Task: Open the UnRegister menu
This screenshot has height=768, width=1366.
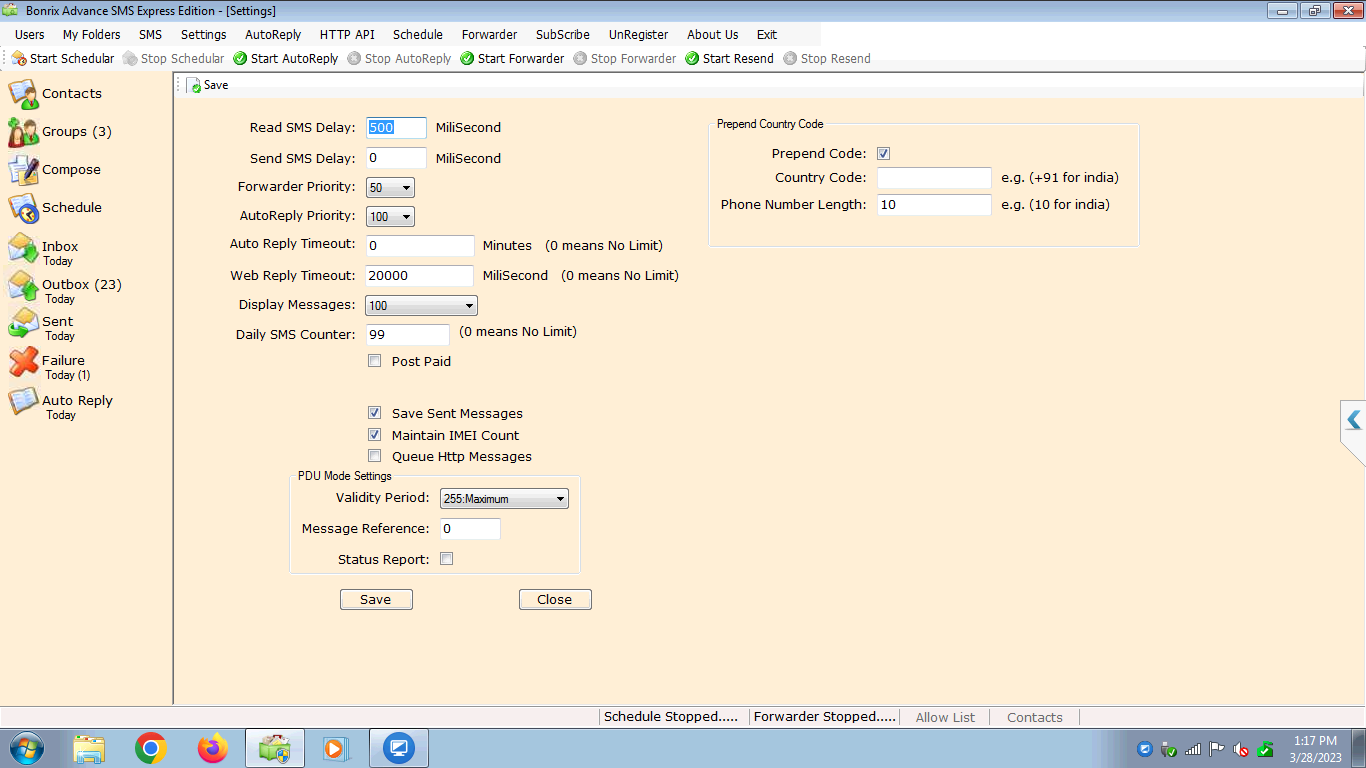Action: click(638, 35)
